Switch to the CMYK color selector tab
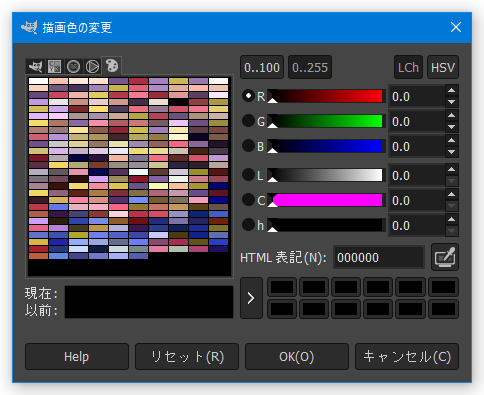The image size is (484, 395). point(54,66)
